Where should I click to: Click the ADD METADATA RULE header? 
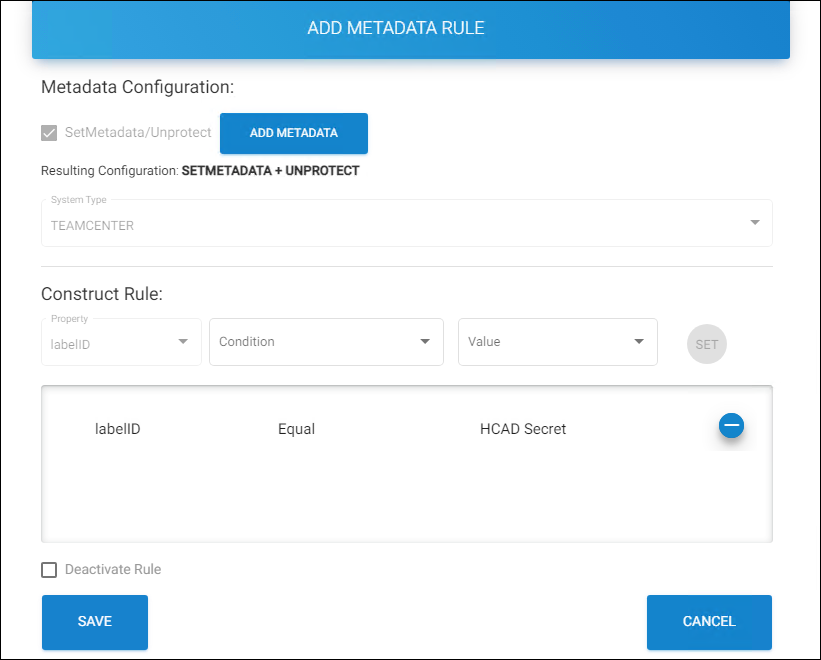point(396,28)
